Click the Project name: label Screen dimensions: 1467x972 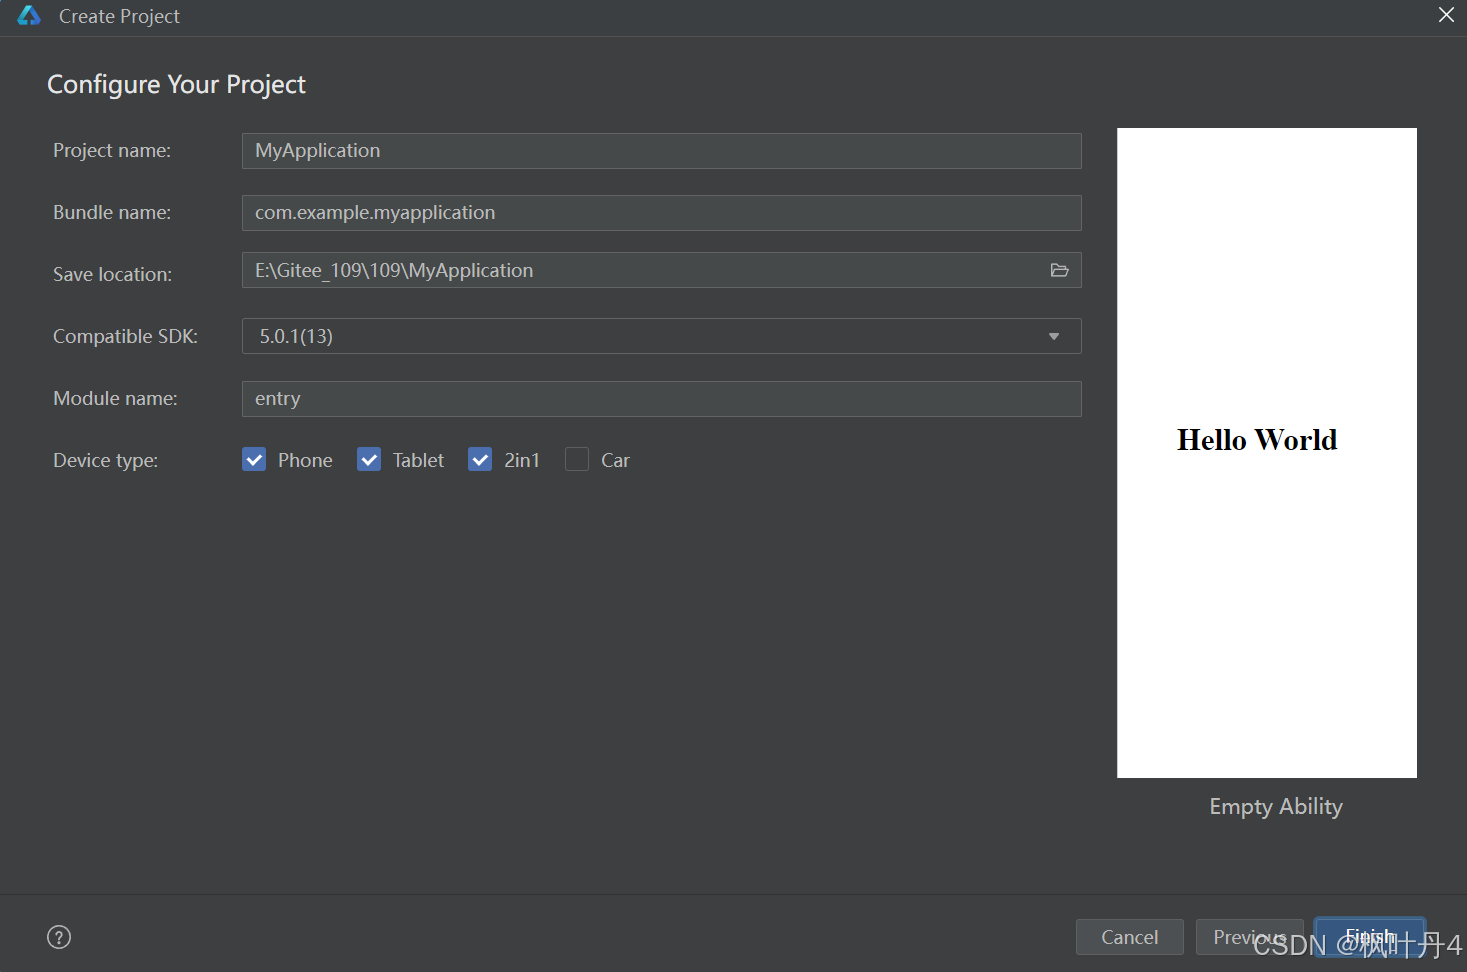pyautogui.click(x=112, y=150)
